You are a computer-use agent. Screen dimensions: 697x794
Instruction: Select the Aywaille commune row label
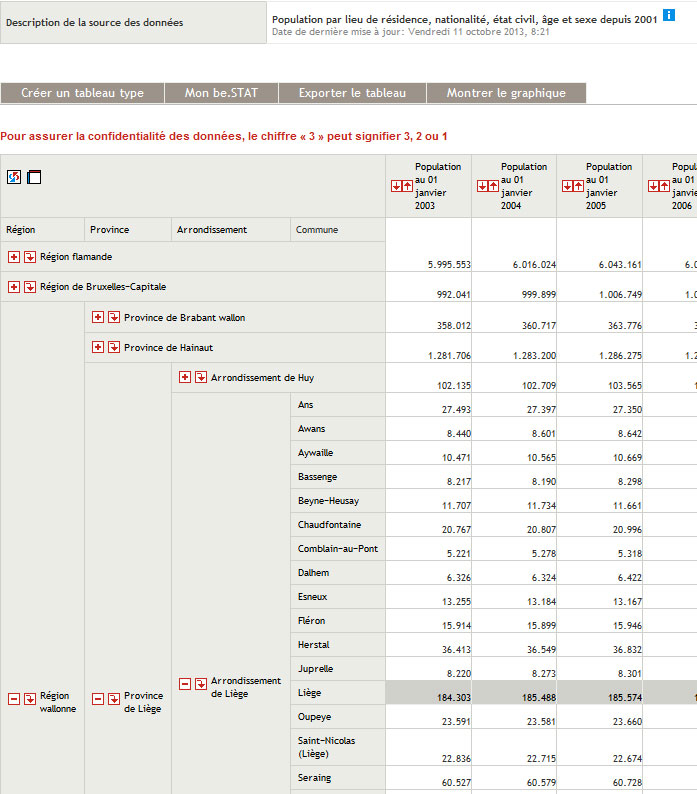click(316, 453)
